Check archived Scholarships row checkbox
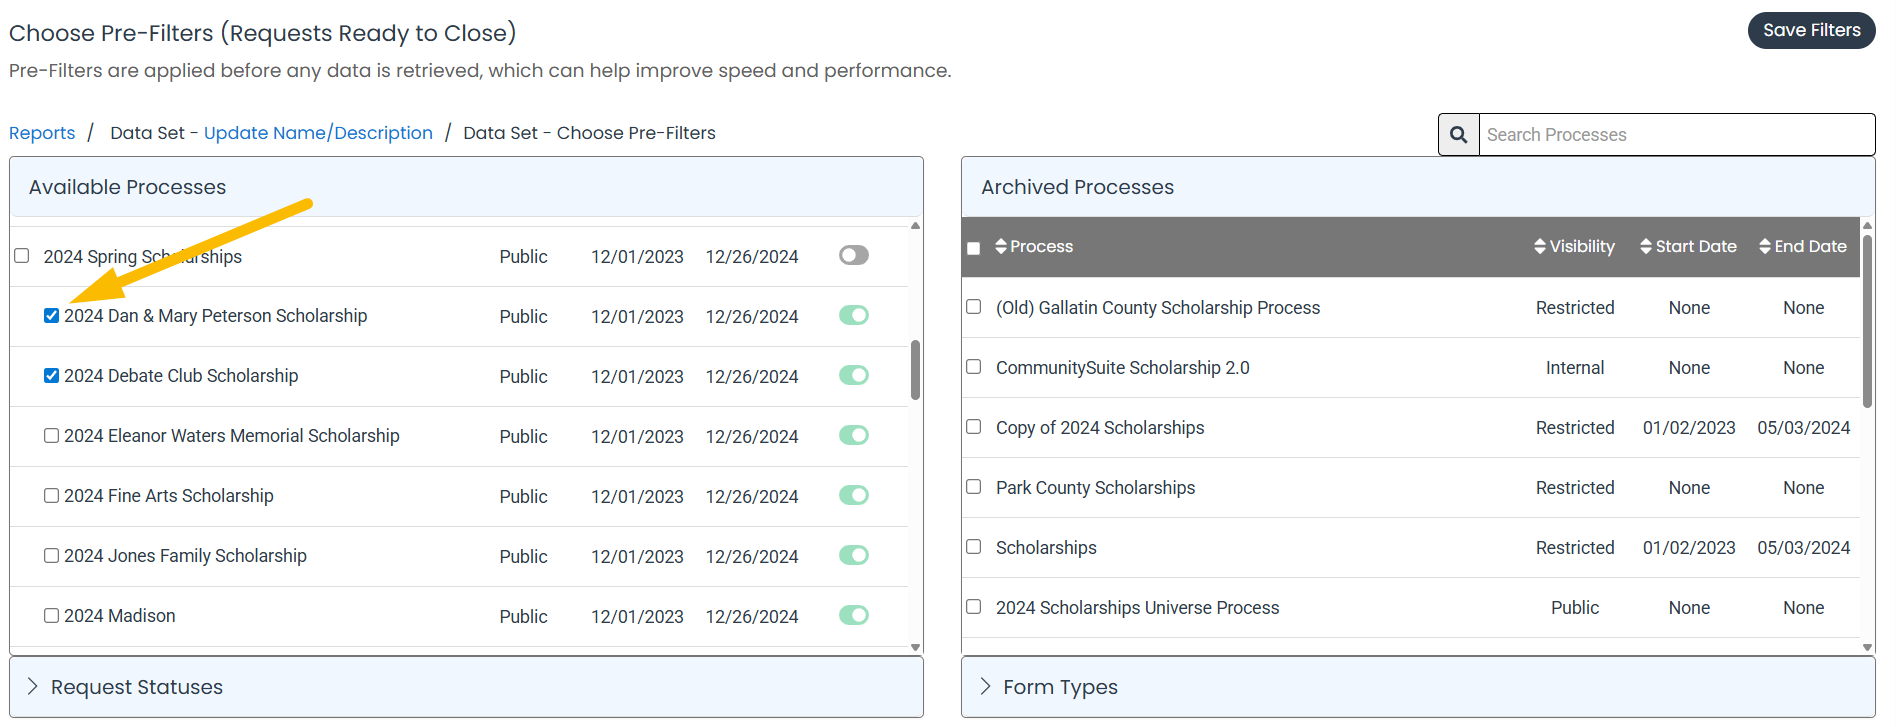Viewport: 1896px width, 727px height. (974, 547)
